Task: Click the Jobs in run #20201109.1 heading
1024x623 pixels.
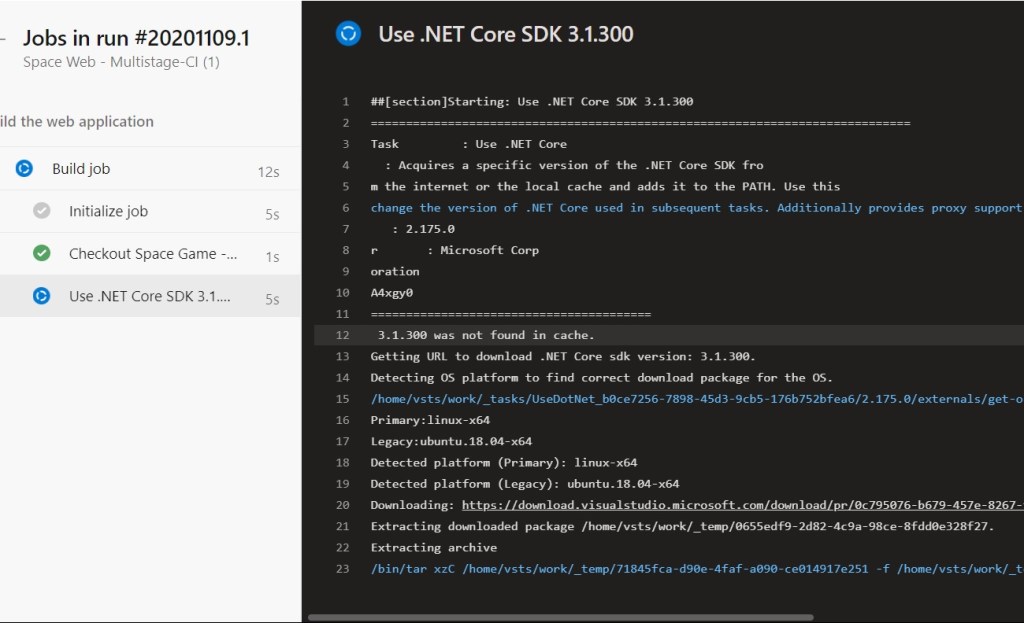Action: click(136, 38)
